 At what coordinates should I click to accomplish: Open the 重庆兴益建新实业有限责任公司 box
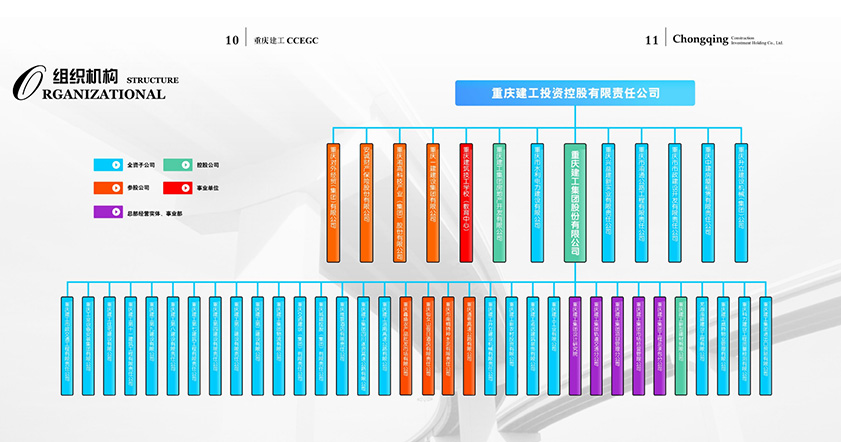coord(608,203)
